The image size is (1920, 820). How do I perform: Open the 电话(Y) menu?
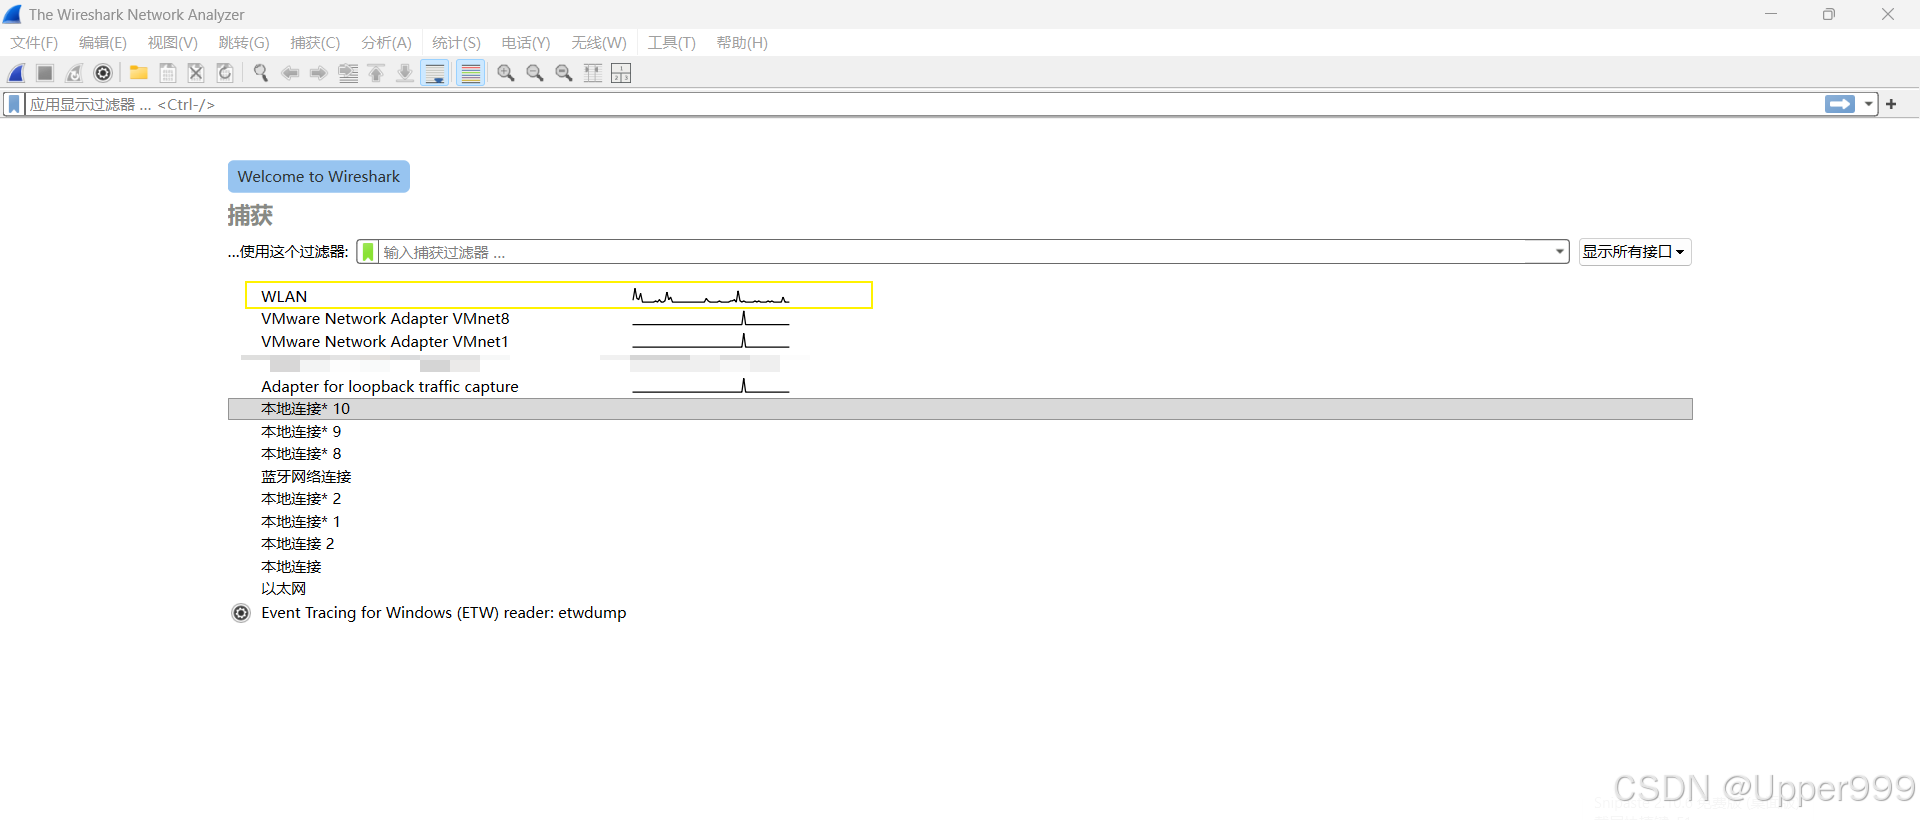pos(526,42)
